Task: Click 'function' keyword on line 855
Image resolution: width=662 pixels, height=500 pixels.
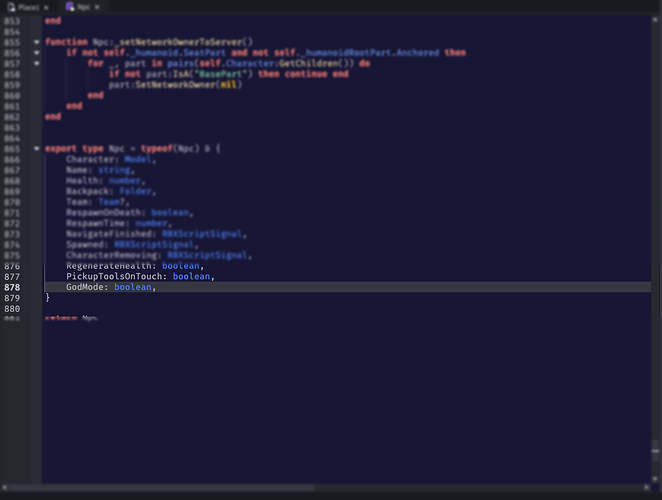Action: (x=66, y=42)
